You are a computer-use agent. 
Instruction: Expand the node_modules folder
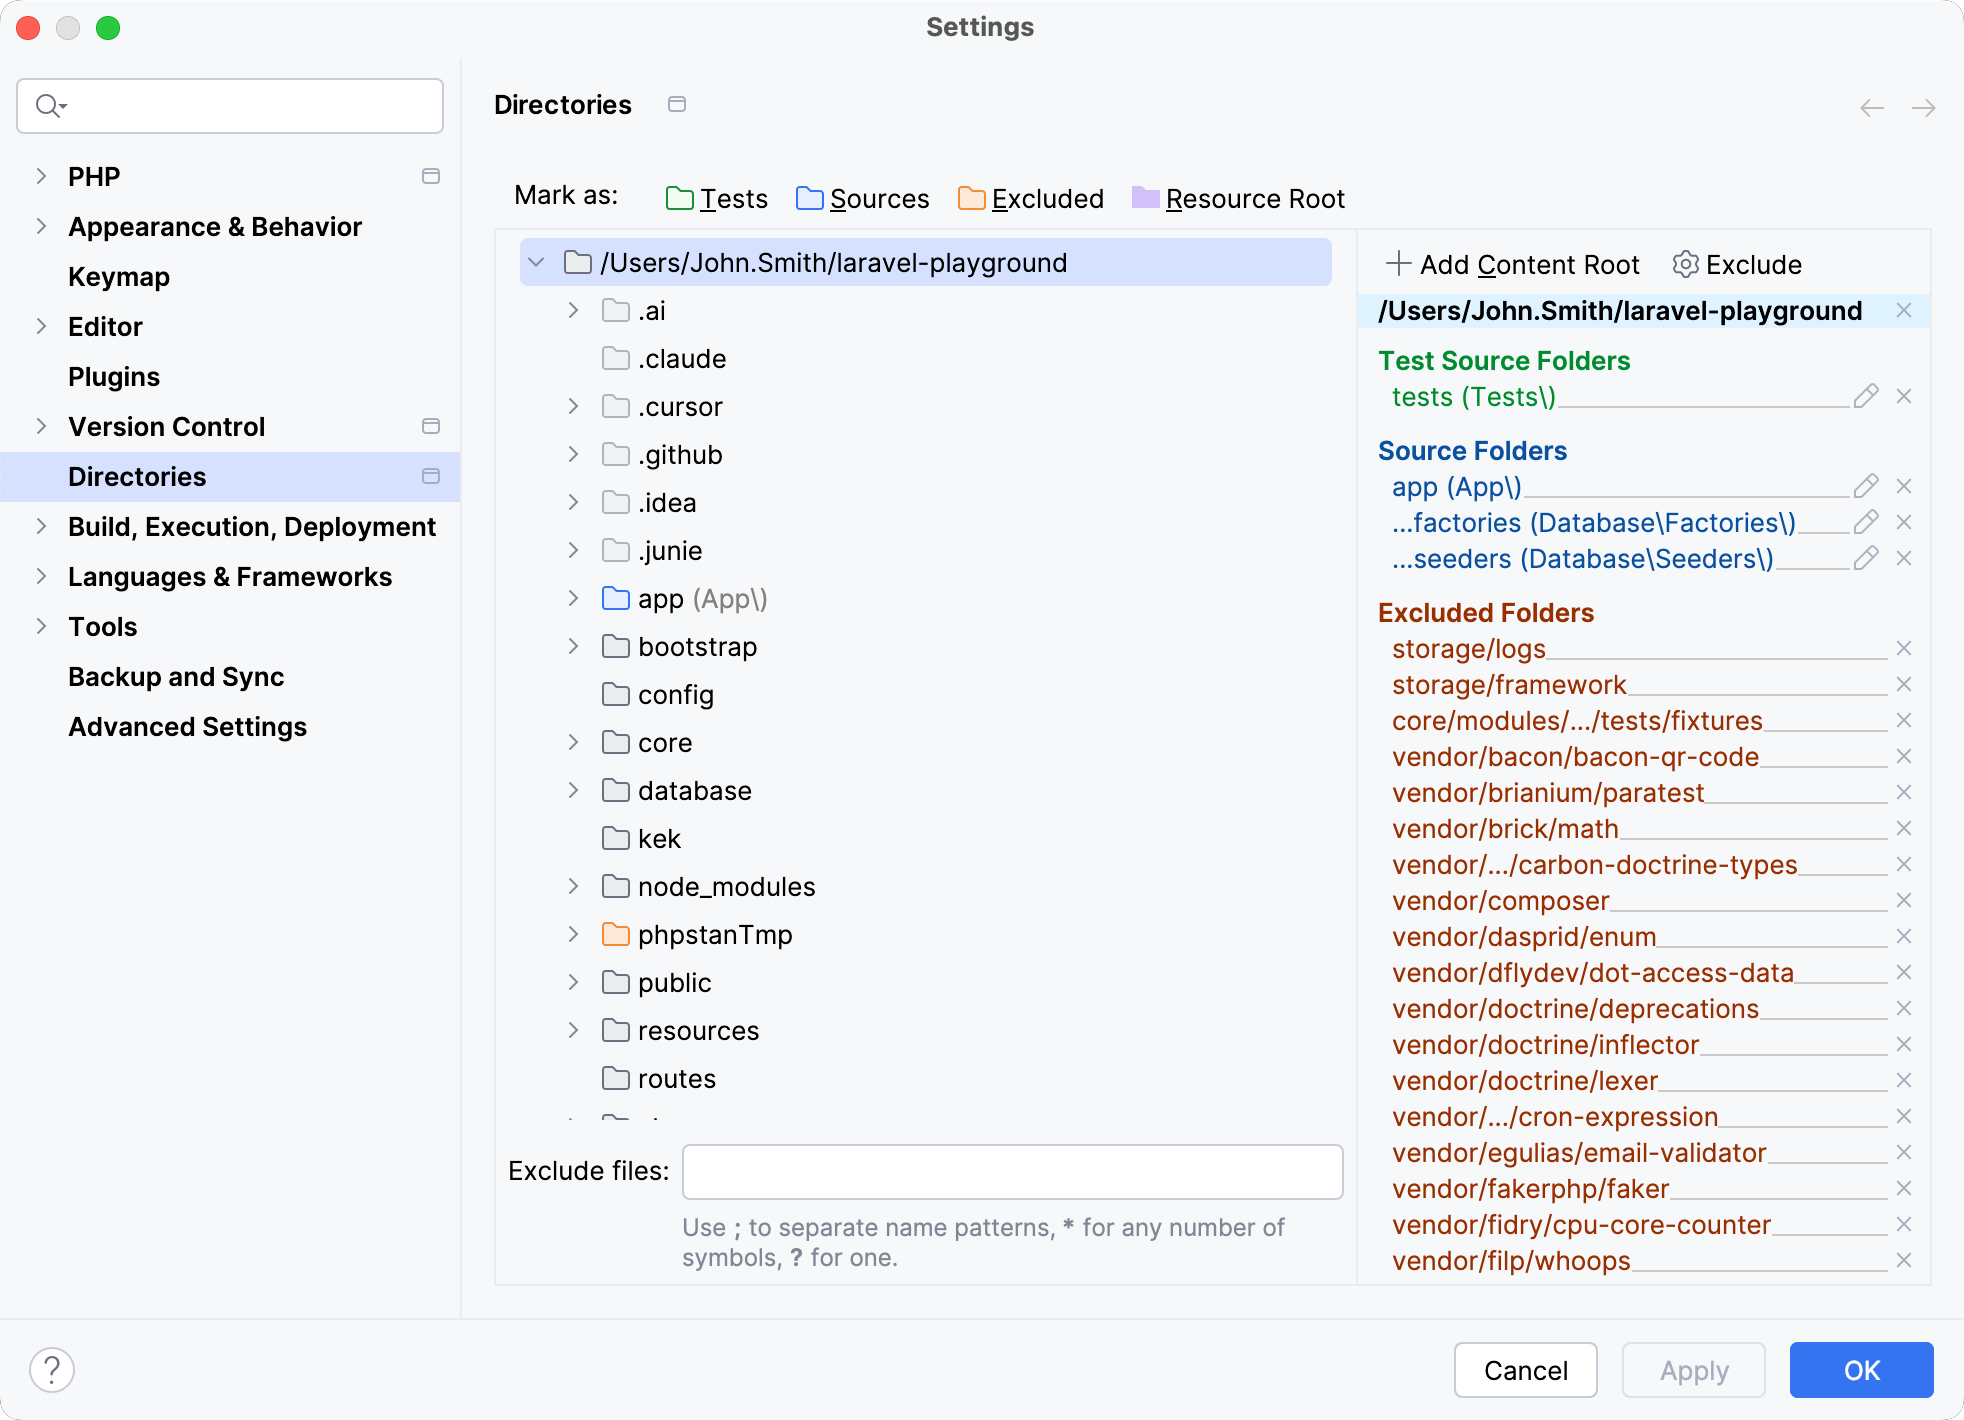coord(572,886)
